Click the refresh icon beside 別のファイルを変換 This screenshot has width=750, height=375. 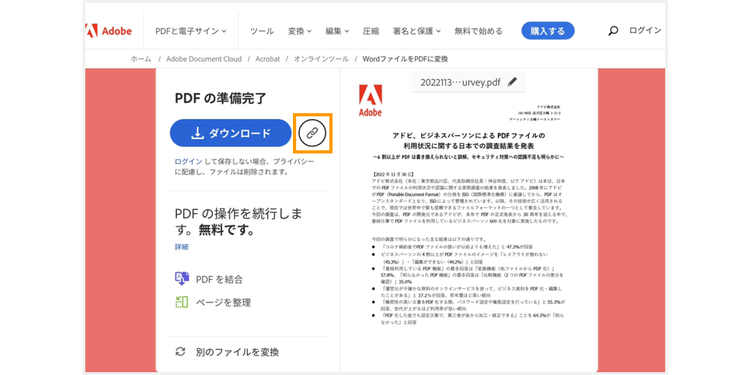pos(180,352)
